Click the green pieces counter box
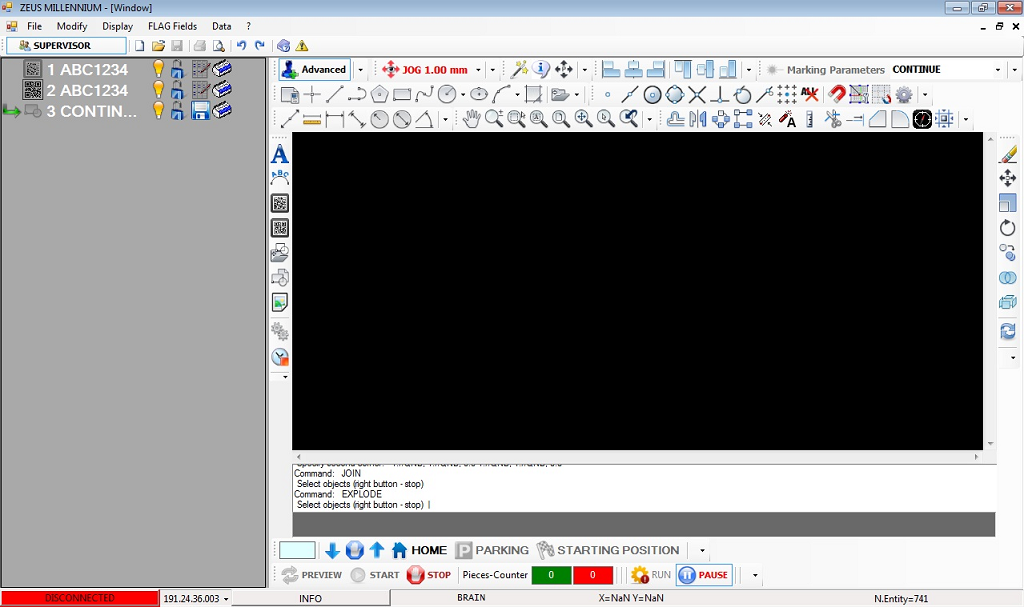This screenshot has height=607, width=1024. (551, 575)
